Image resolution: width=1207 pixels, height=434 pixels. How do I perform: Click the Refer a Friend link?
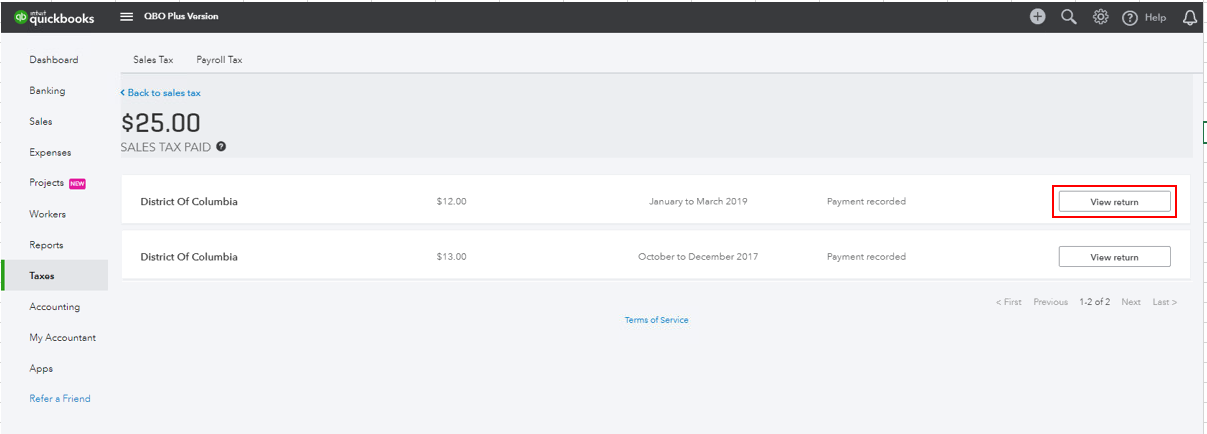[60, 399]
